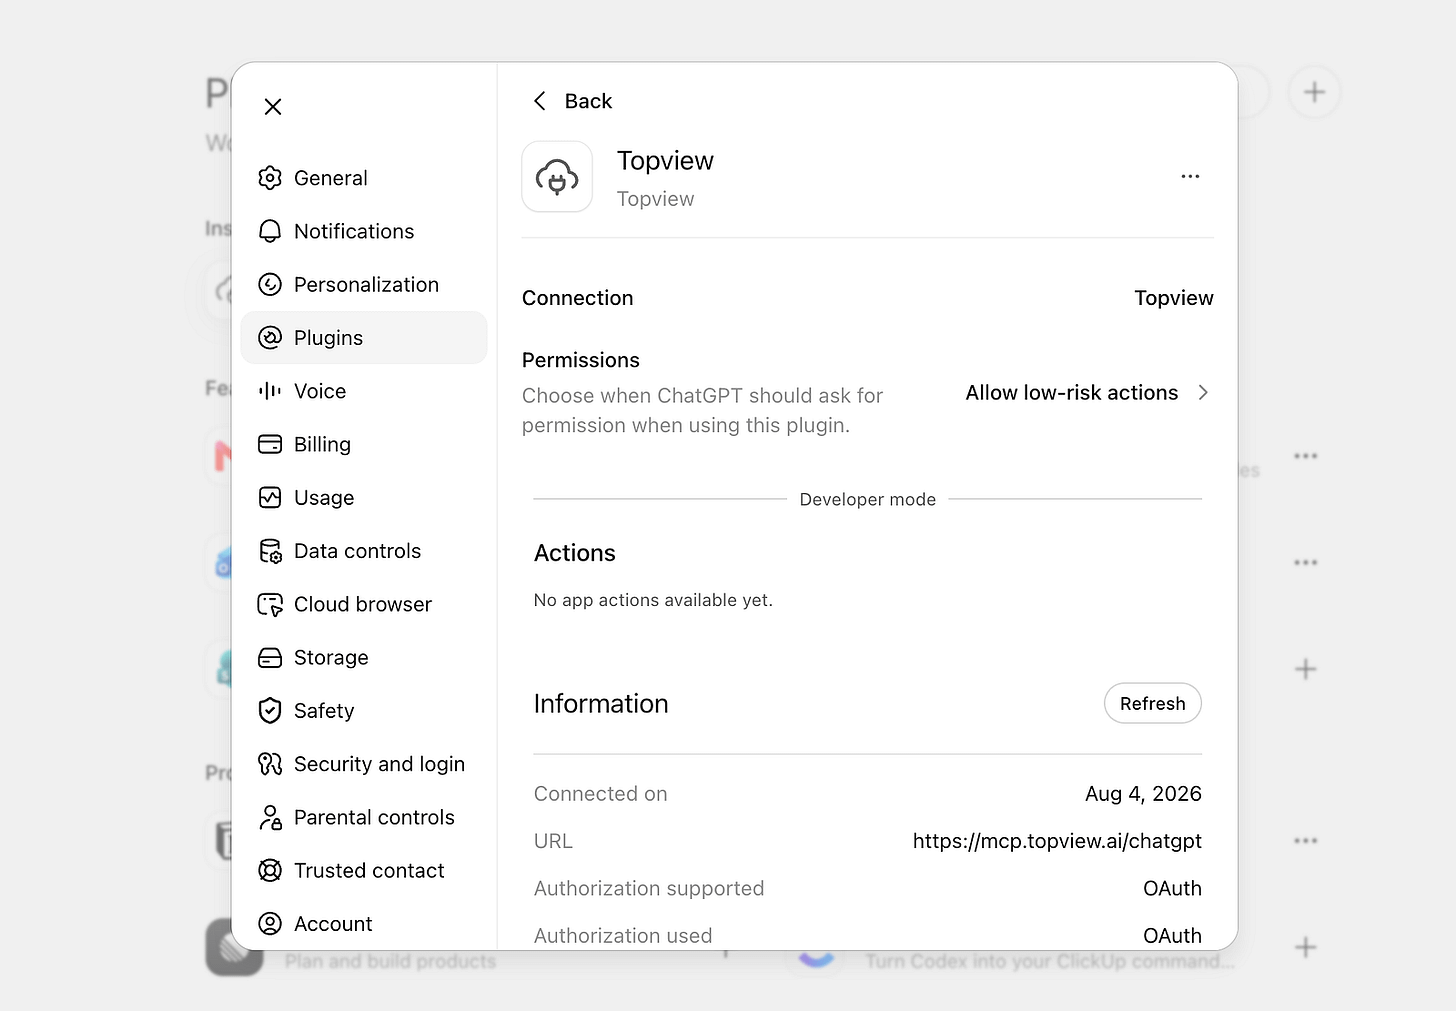Screen dimensions: 1456x1011
Task: Click the Developer mode label
Action: click(x=868, y=499)
